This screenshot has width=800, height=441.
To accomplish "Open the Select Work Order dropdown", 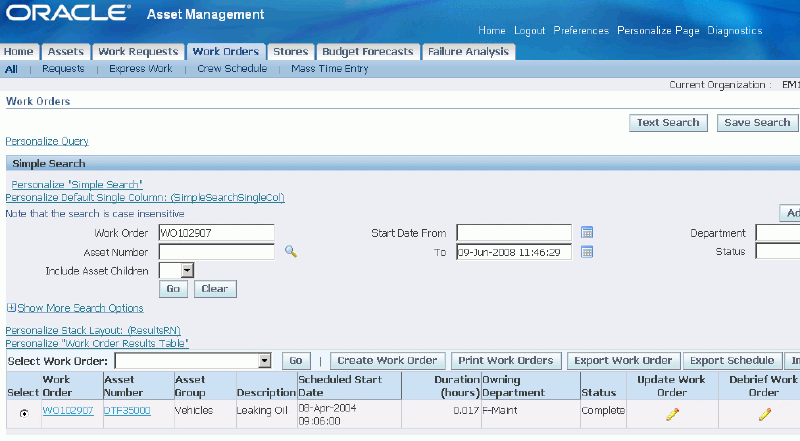I will 264,361.
